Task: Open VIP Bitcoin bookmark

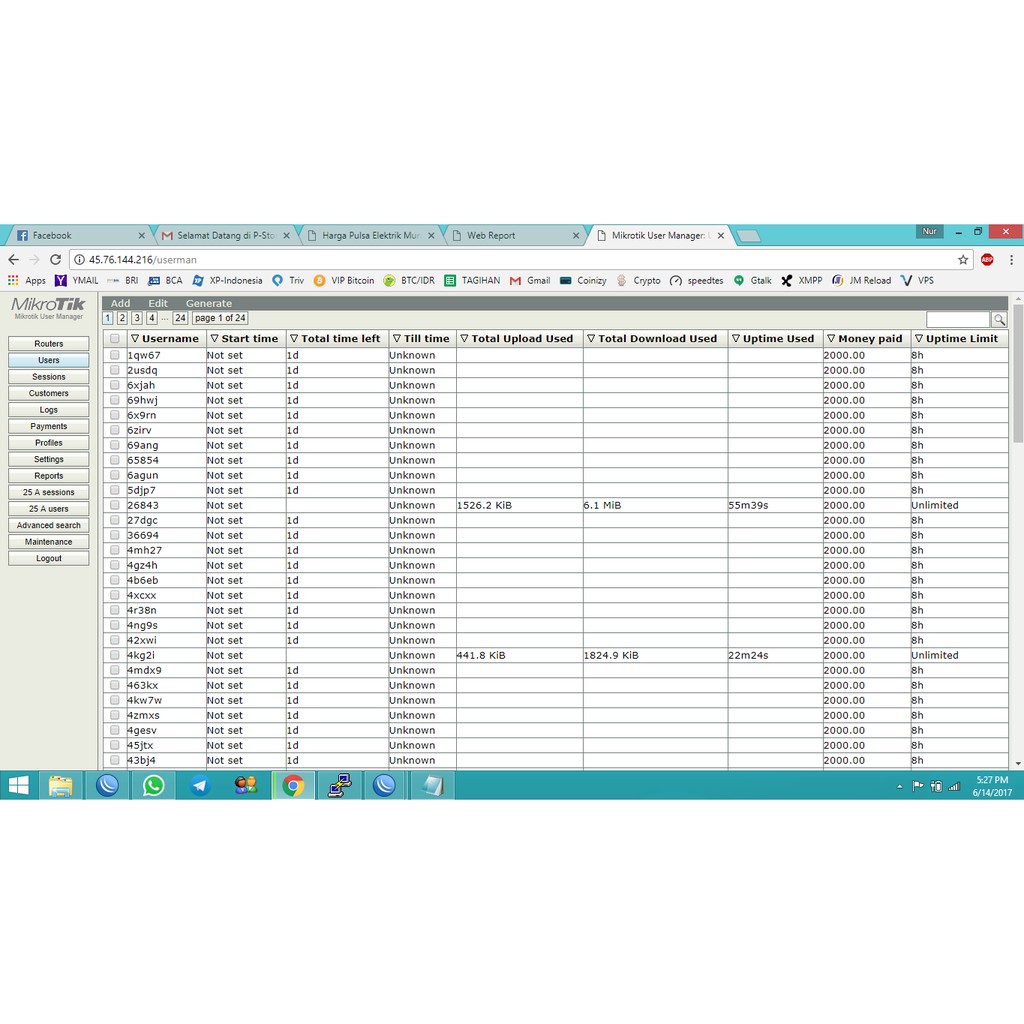Action: tap(344, 281)
